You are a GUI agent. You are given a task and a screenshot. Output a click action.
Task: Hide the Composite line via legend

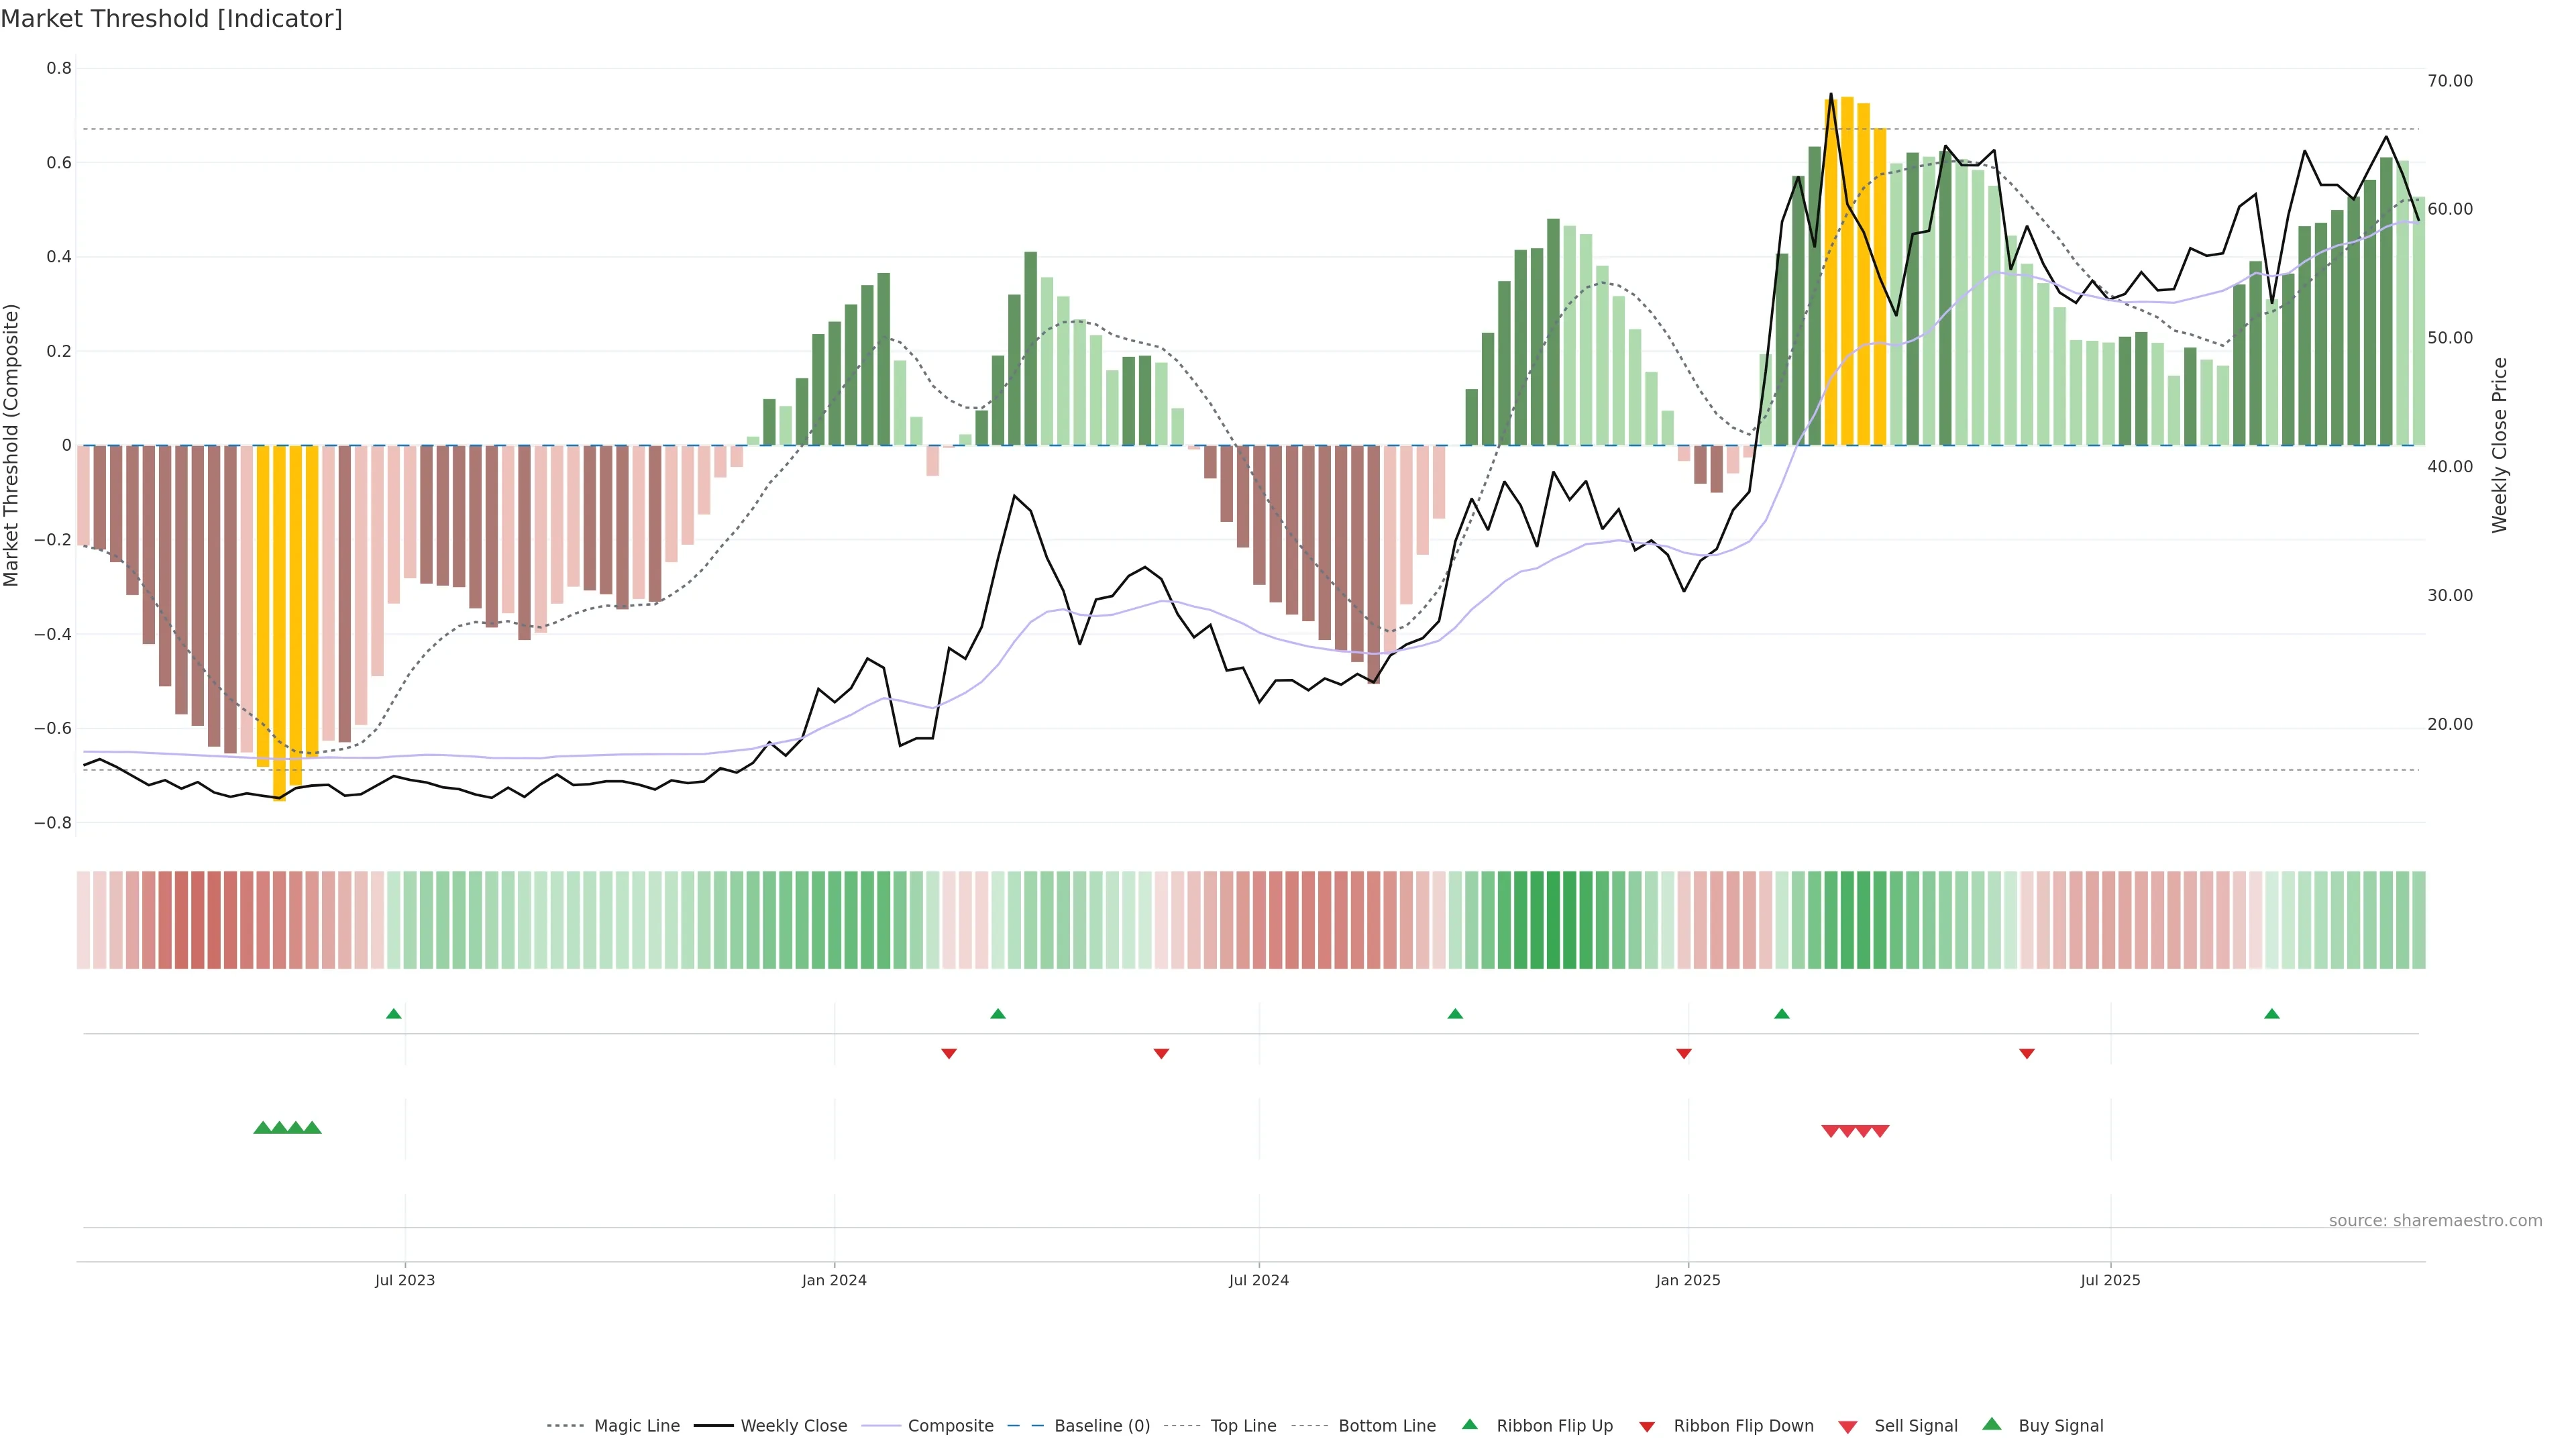950,1426
